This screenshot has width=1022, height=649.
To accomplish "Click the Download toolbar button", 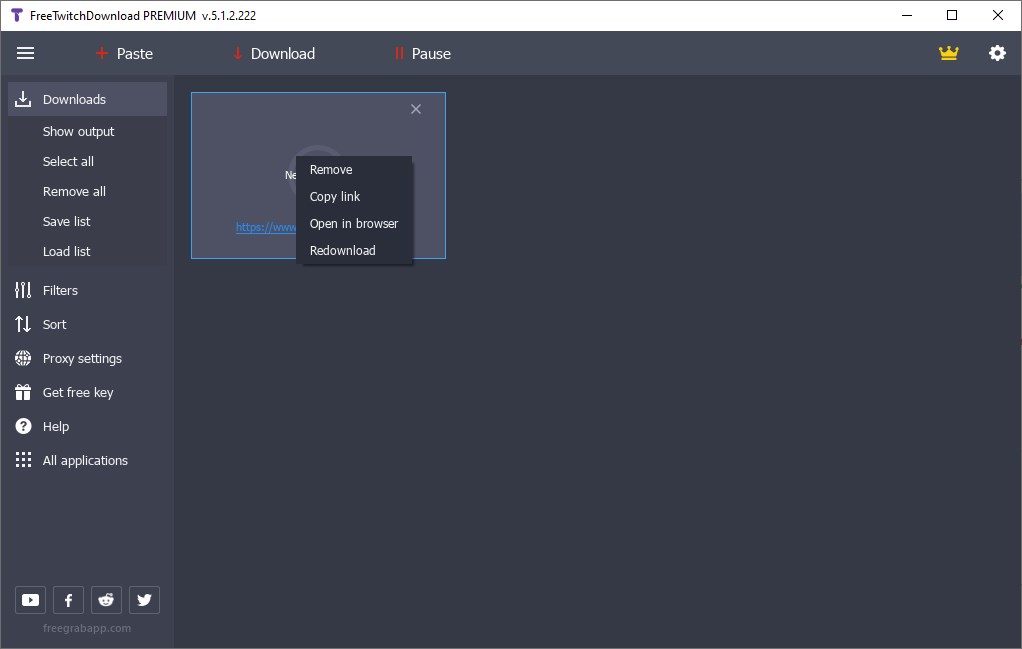I will 274,53.
